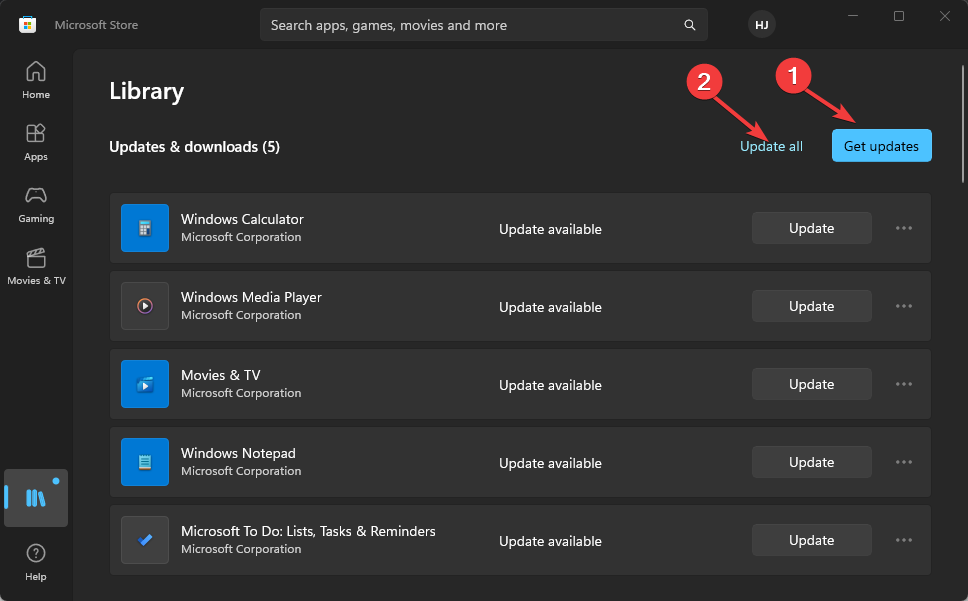This screenshot has width=968, height=601.
Task: Click the Get updates button
Action: click(882, 146)
